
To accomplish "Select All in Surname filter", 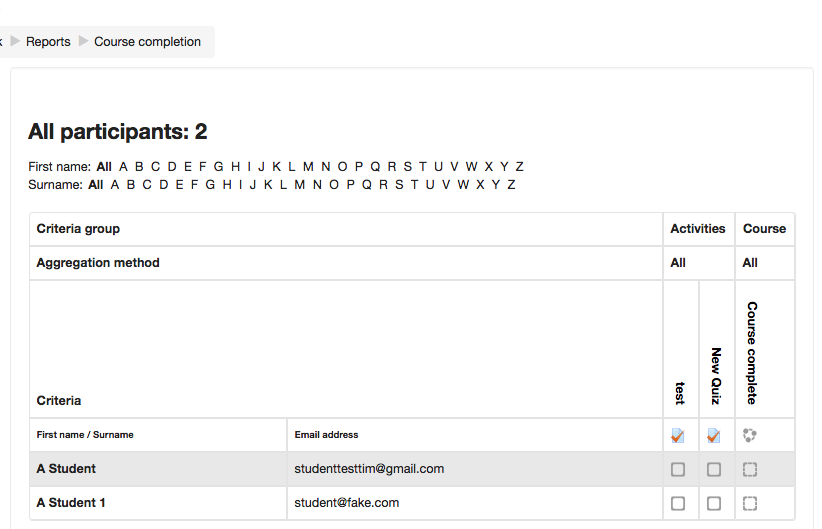I will [95, 185].
